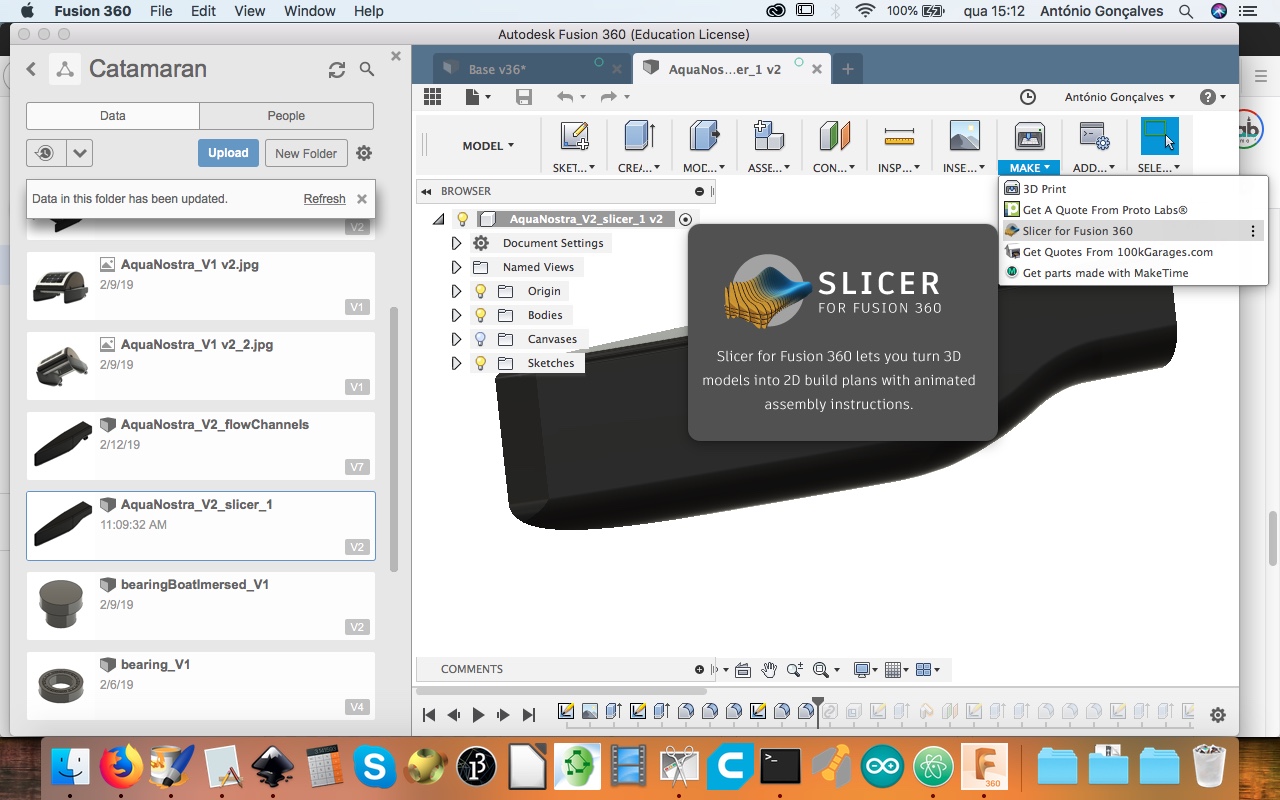The height and width of the screenshot is (800, 1280).
Task: Launch Arduino from the Dock
Action: tap(883, 767)
